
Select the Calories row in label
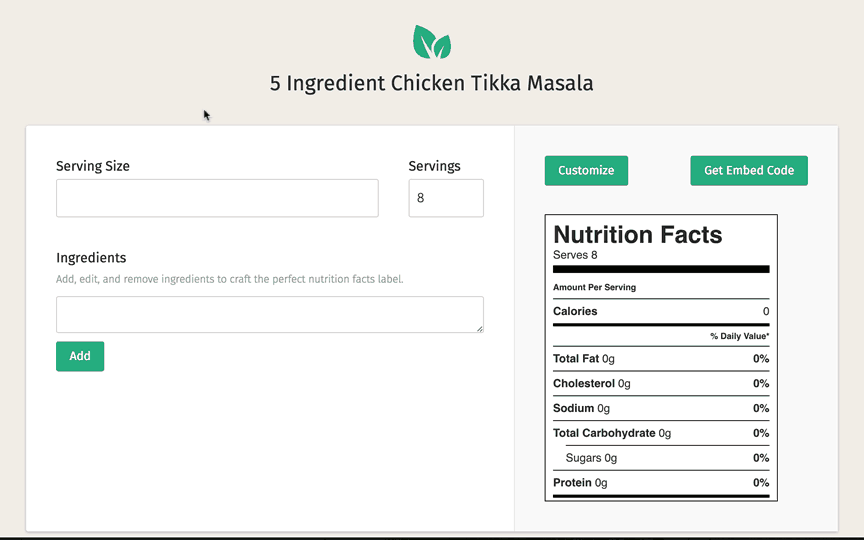pos(661,311)
